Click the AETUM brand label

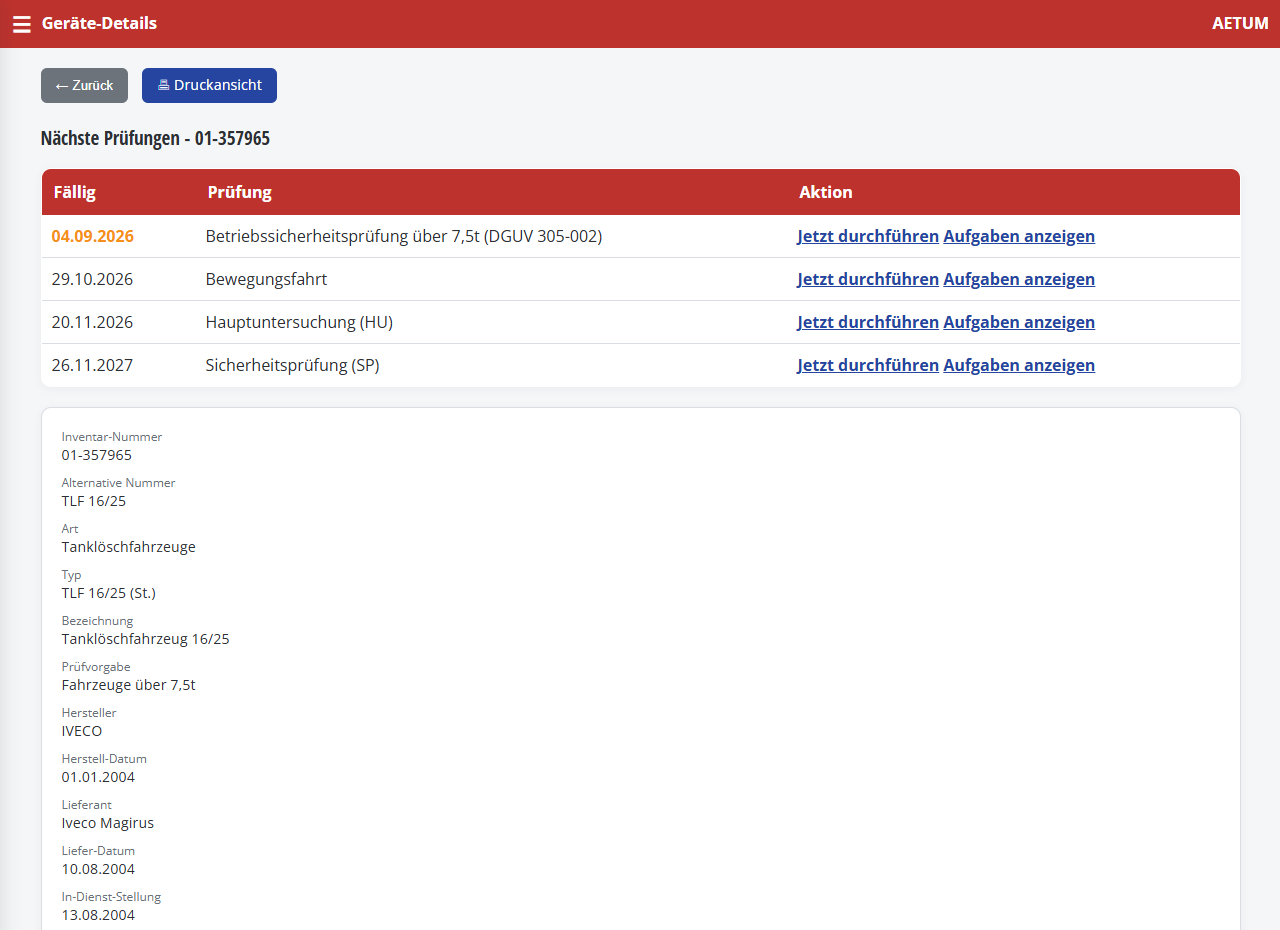1240,23
